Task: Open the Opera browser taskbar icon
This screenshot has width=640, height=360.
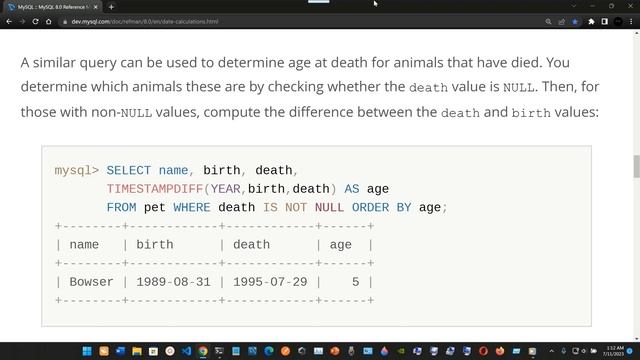Action: click(483, 351)
